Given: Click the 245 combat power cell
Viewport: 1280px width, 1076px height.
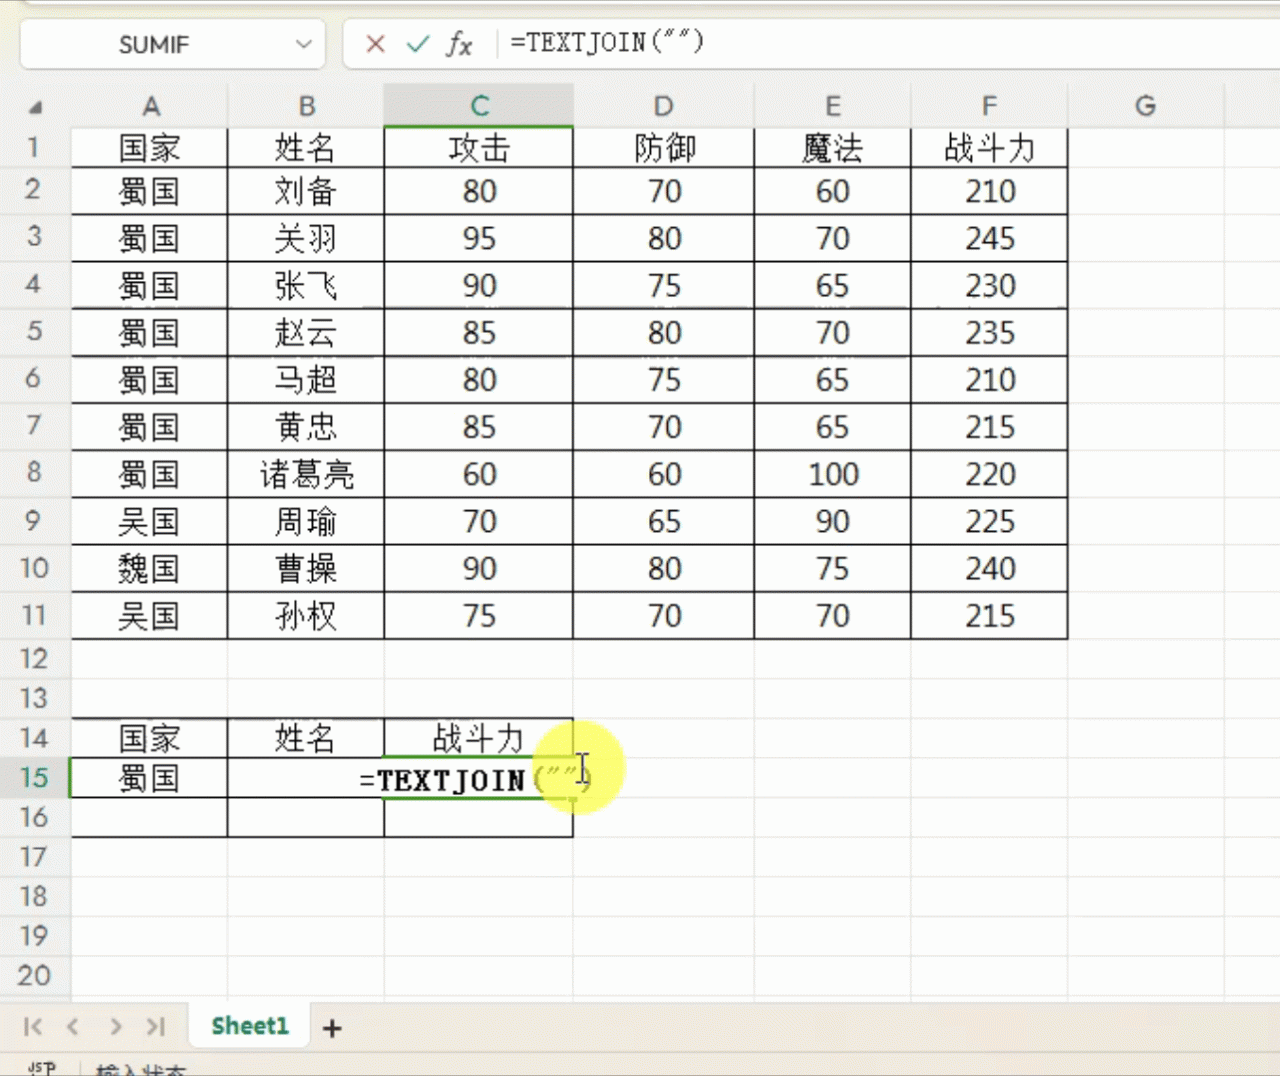Looking at the screenshot, I should click(989, 238).
